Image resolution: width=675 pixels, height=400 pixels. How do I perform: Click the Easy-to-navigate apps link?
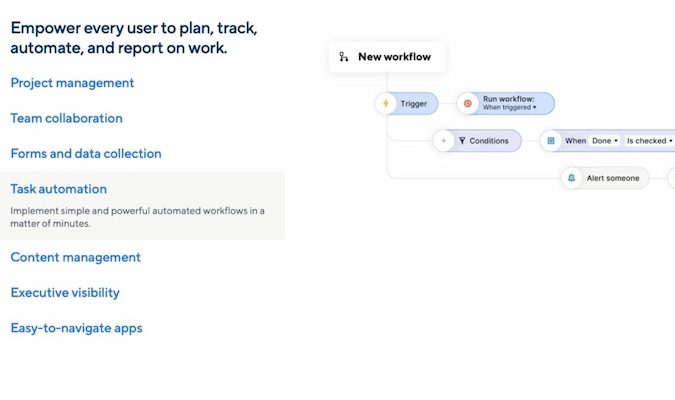(76, 328)
